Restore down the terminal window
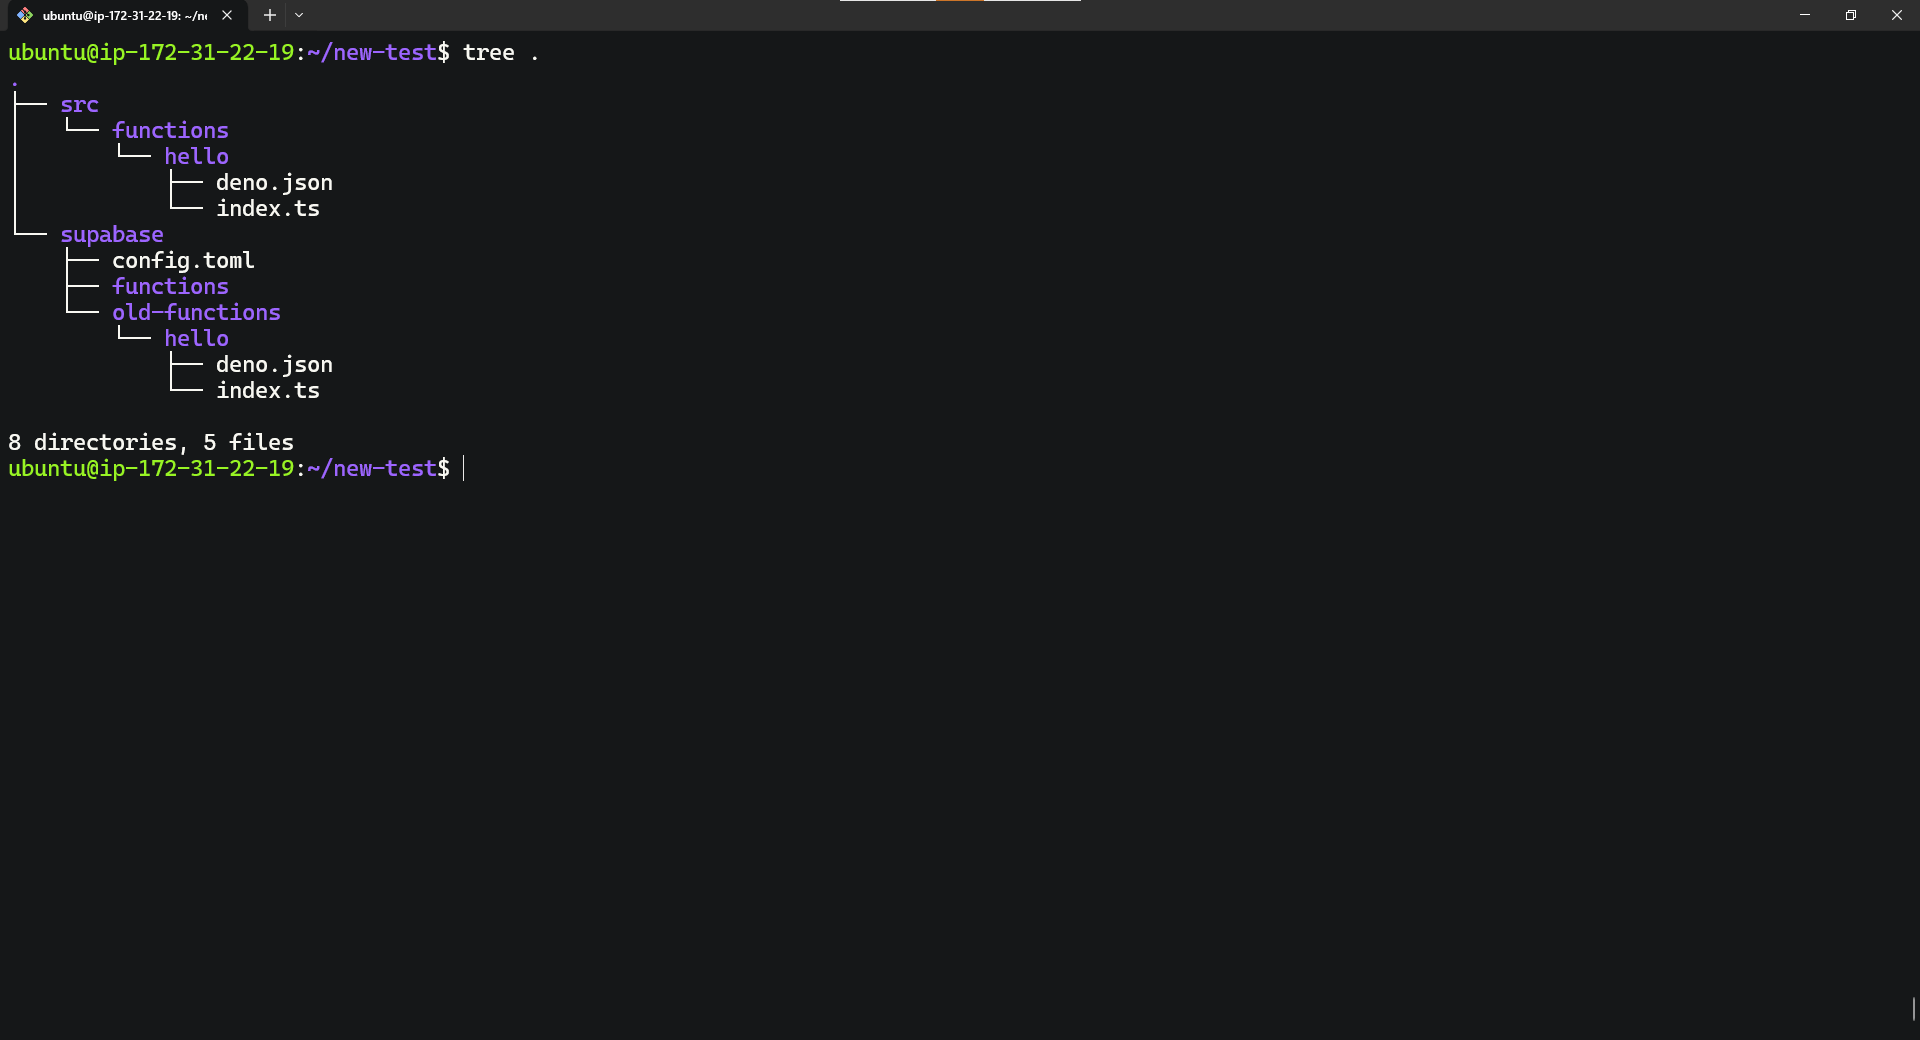The height and width of the screenshot is (1040, 1920). [x=1851, y=15]
